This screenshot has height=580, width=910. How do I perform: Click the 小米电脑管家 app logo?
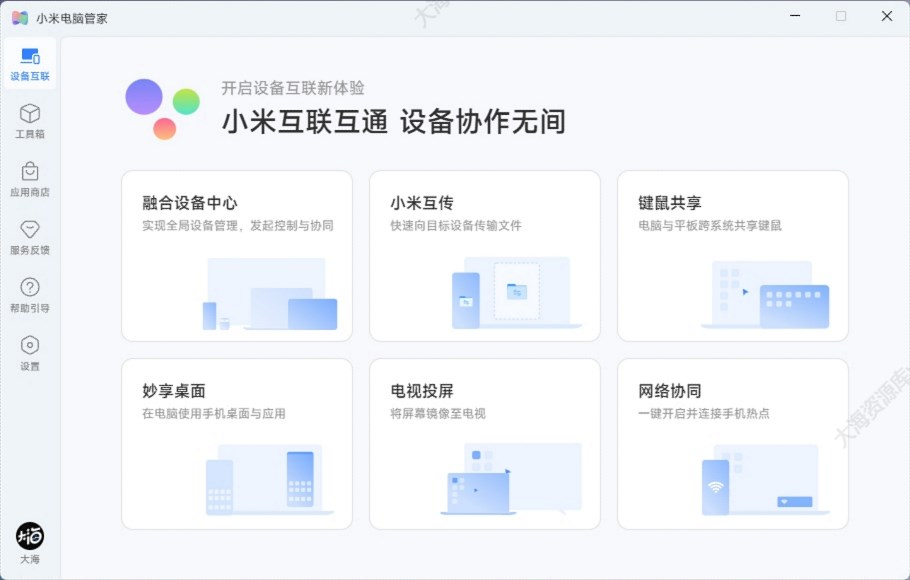coord(20,18)
